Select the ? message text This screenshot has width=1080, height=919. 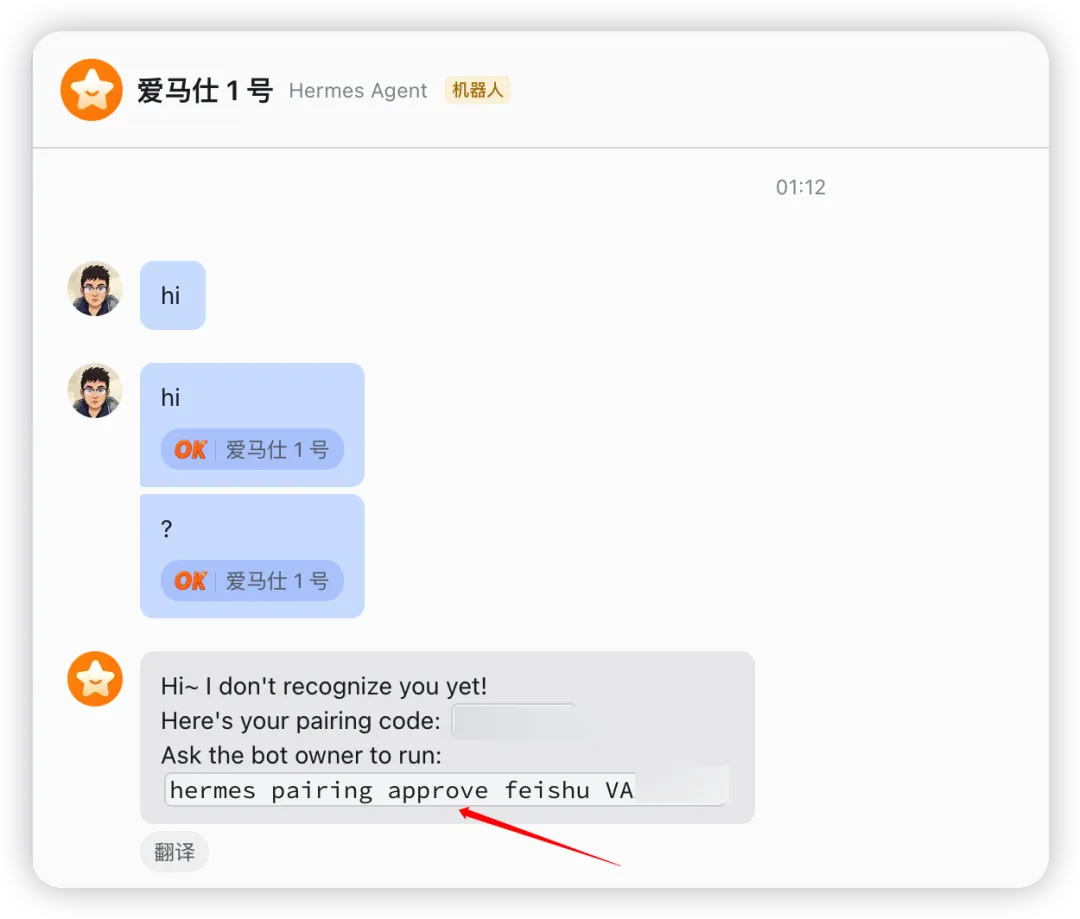tap(167, 529)
